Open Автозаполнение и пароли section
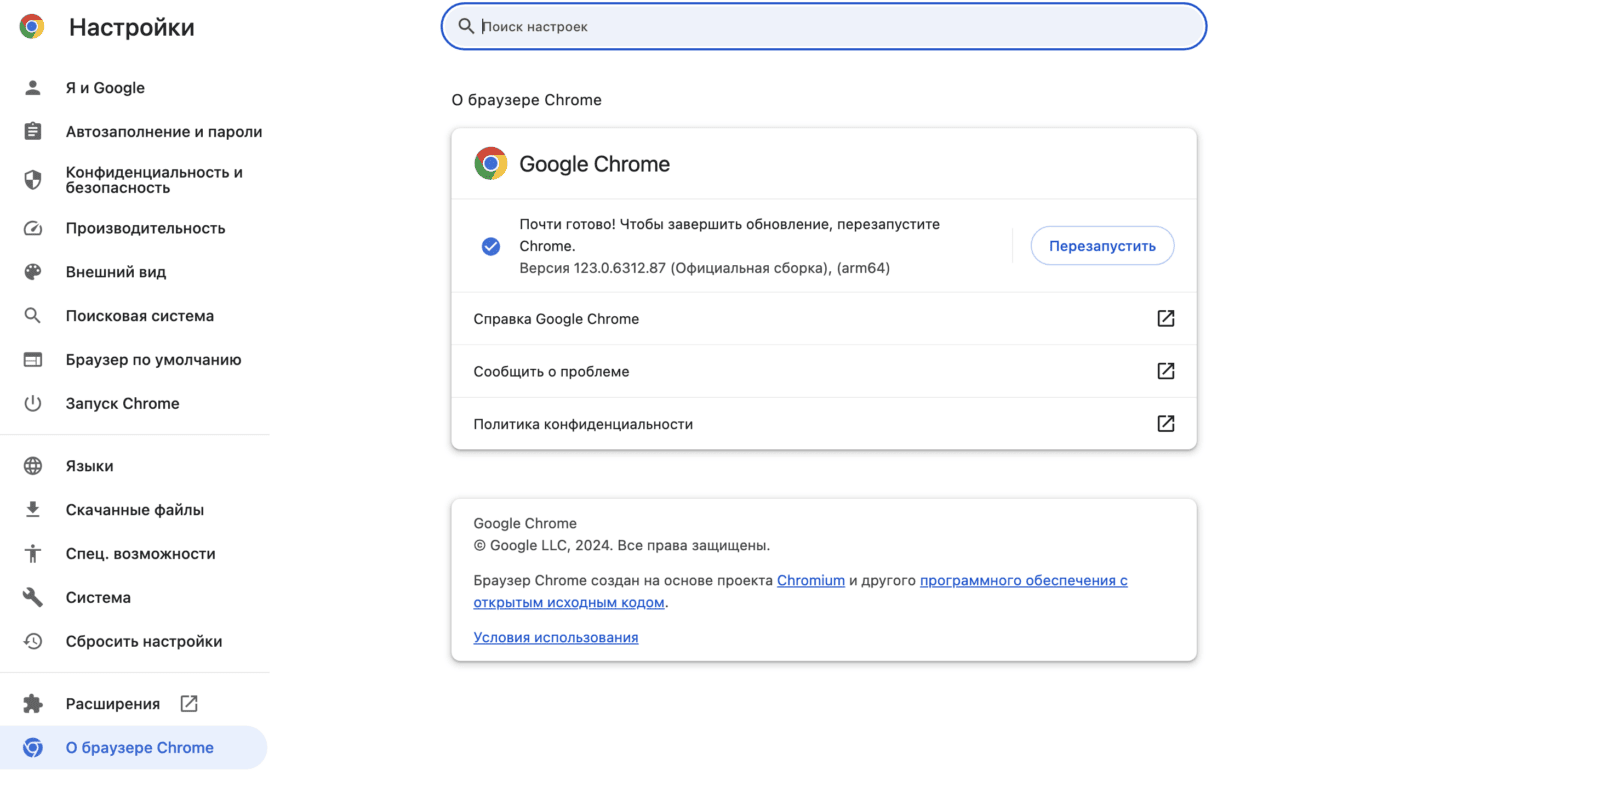 (x=163, y=132)
